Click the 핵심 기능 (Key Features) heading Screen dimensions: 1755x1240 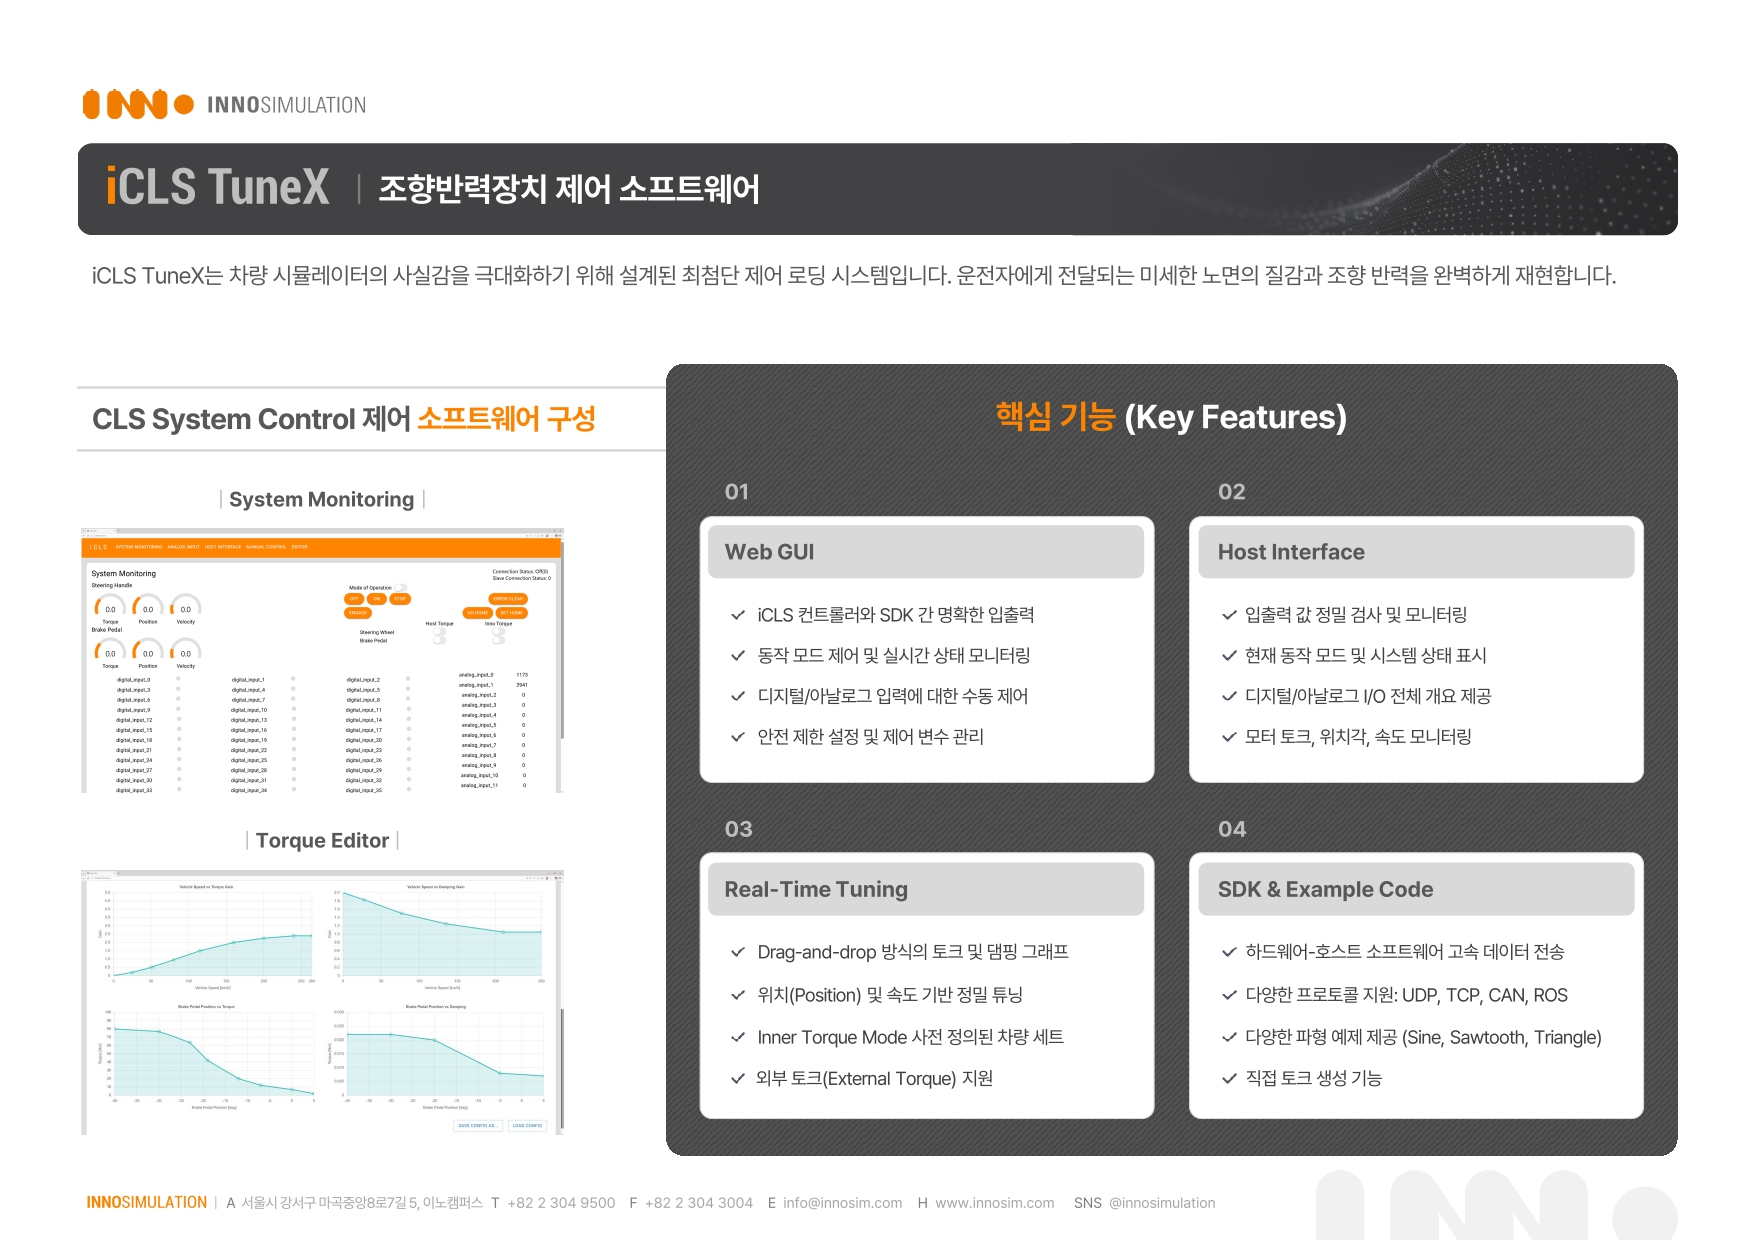click(x=1171, y=417)
